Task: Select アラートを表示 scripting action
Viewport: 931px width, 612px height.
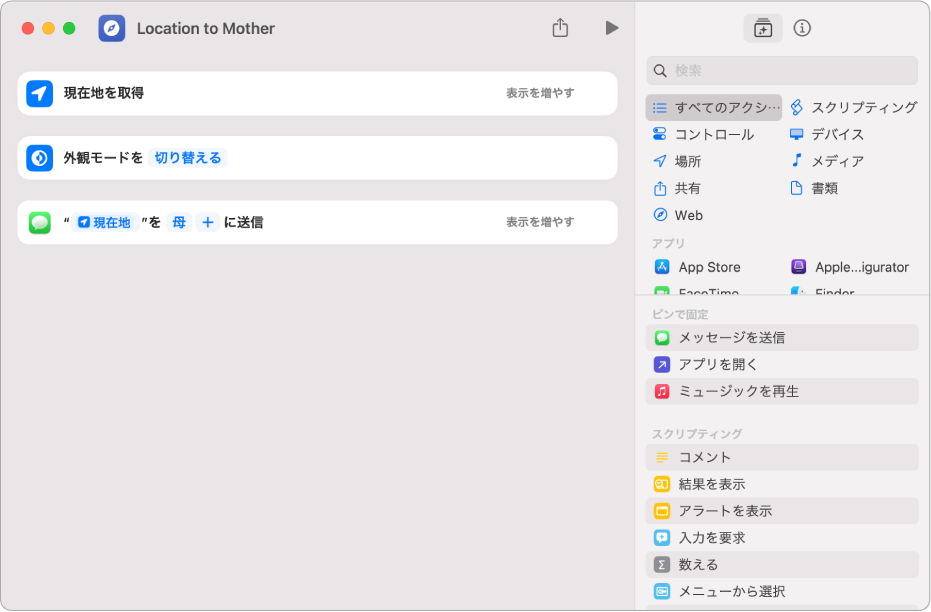Action: [782, 510]
